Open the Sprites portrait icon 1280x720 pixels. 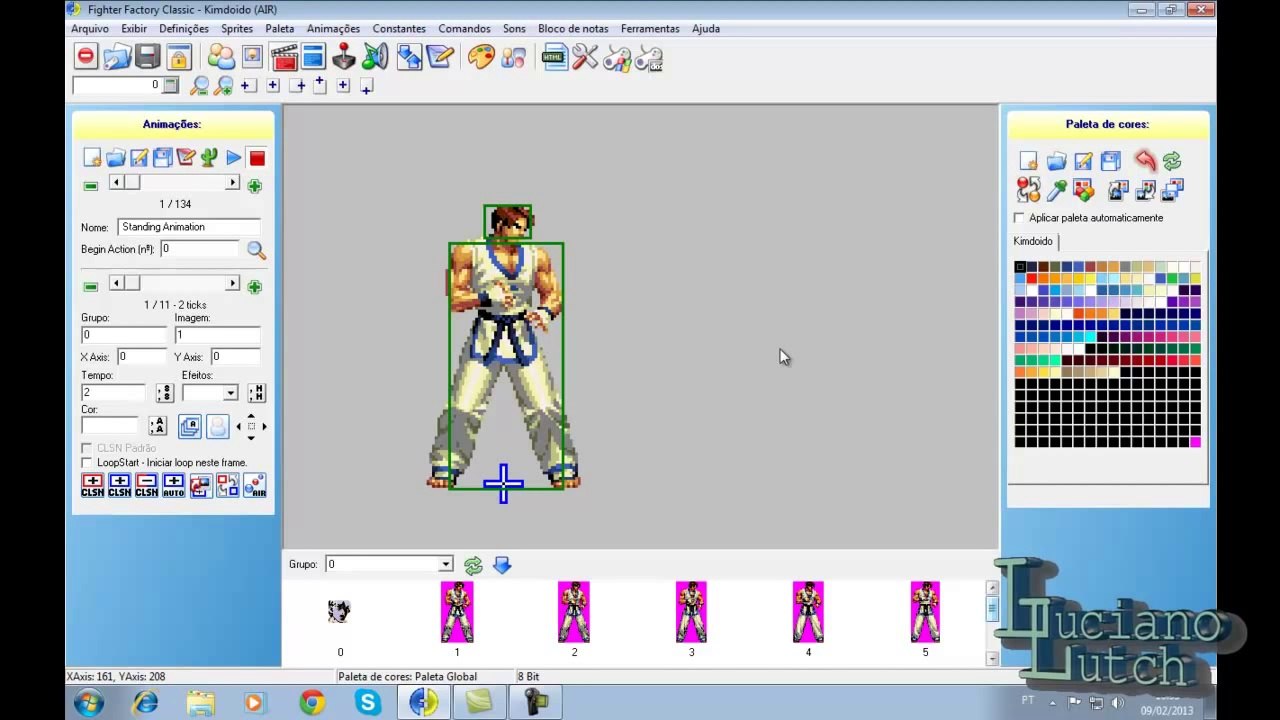[x=252, y=57]
